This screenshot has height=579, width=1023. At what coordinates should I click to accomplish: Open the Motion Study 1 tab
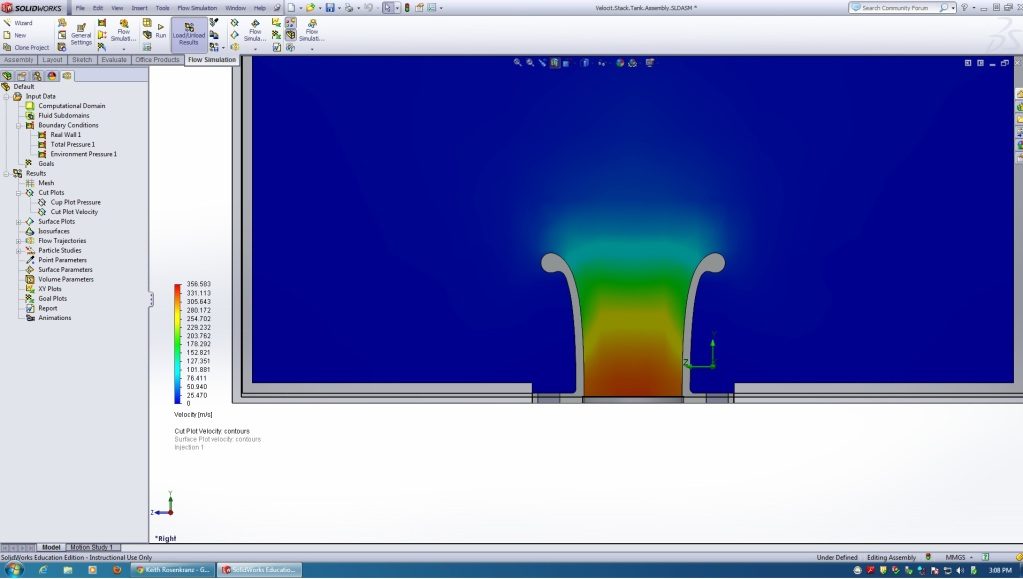click(x=91, y=547)
